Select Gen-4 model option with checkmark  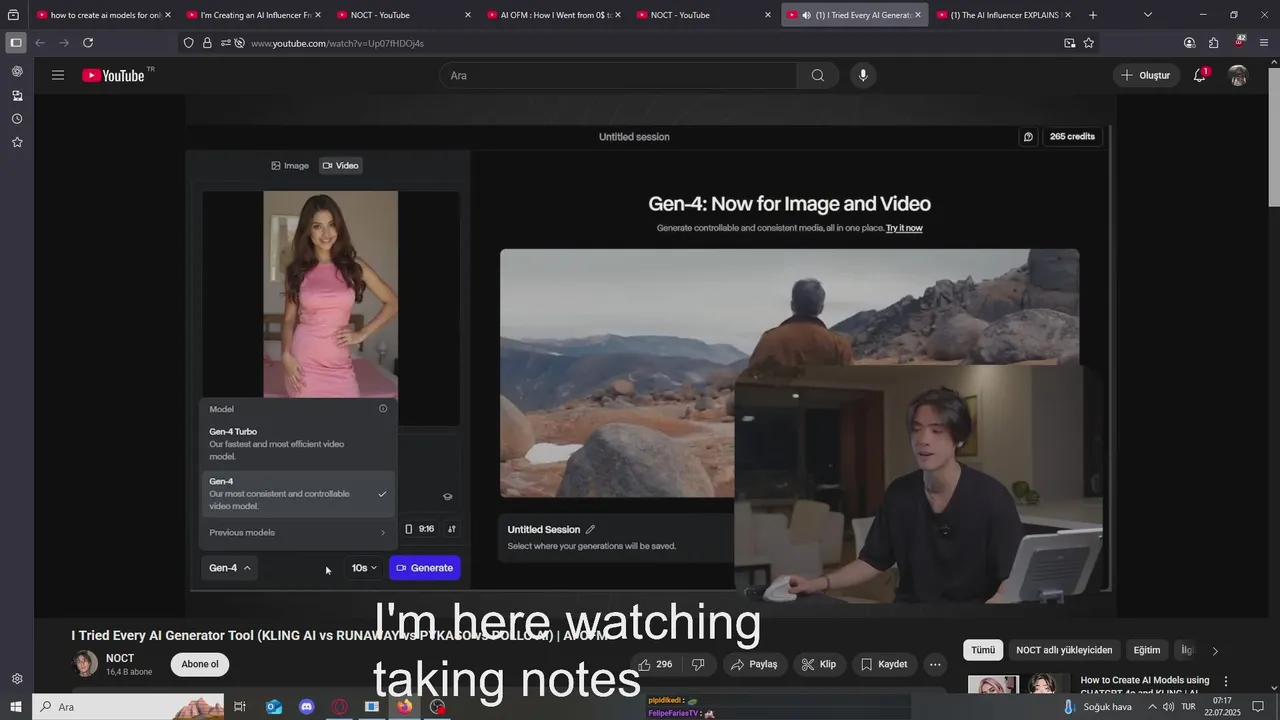tap(298, 494)
